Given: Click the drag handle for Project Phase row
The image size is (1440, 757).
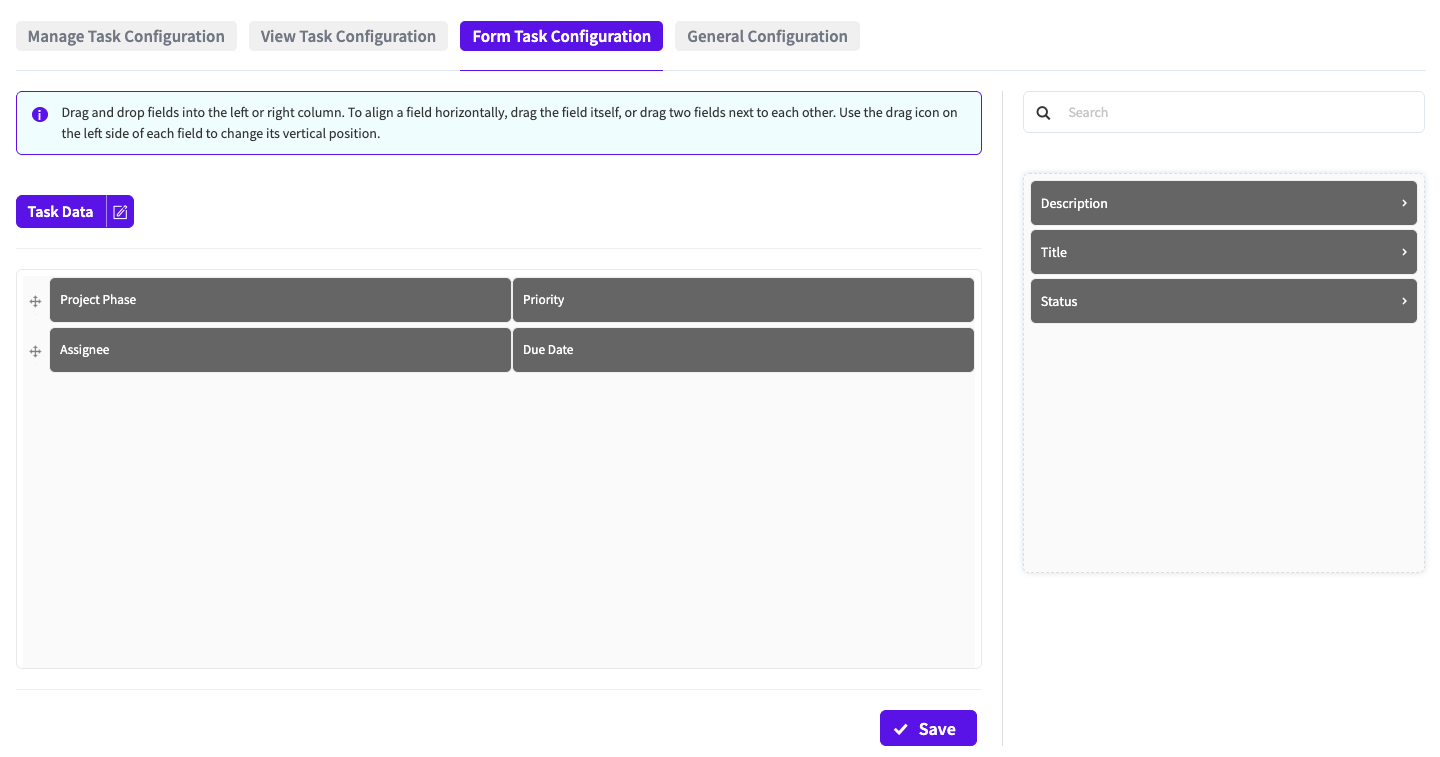Looking at the screenshot, I should pos(35,301).
